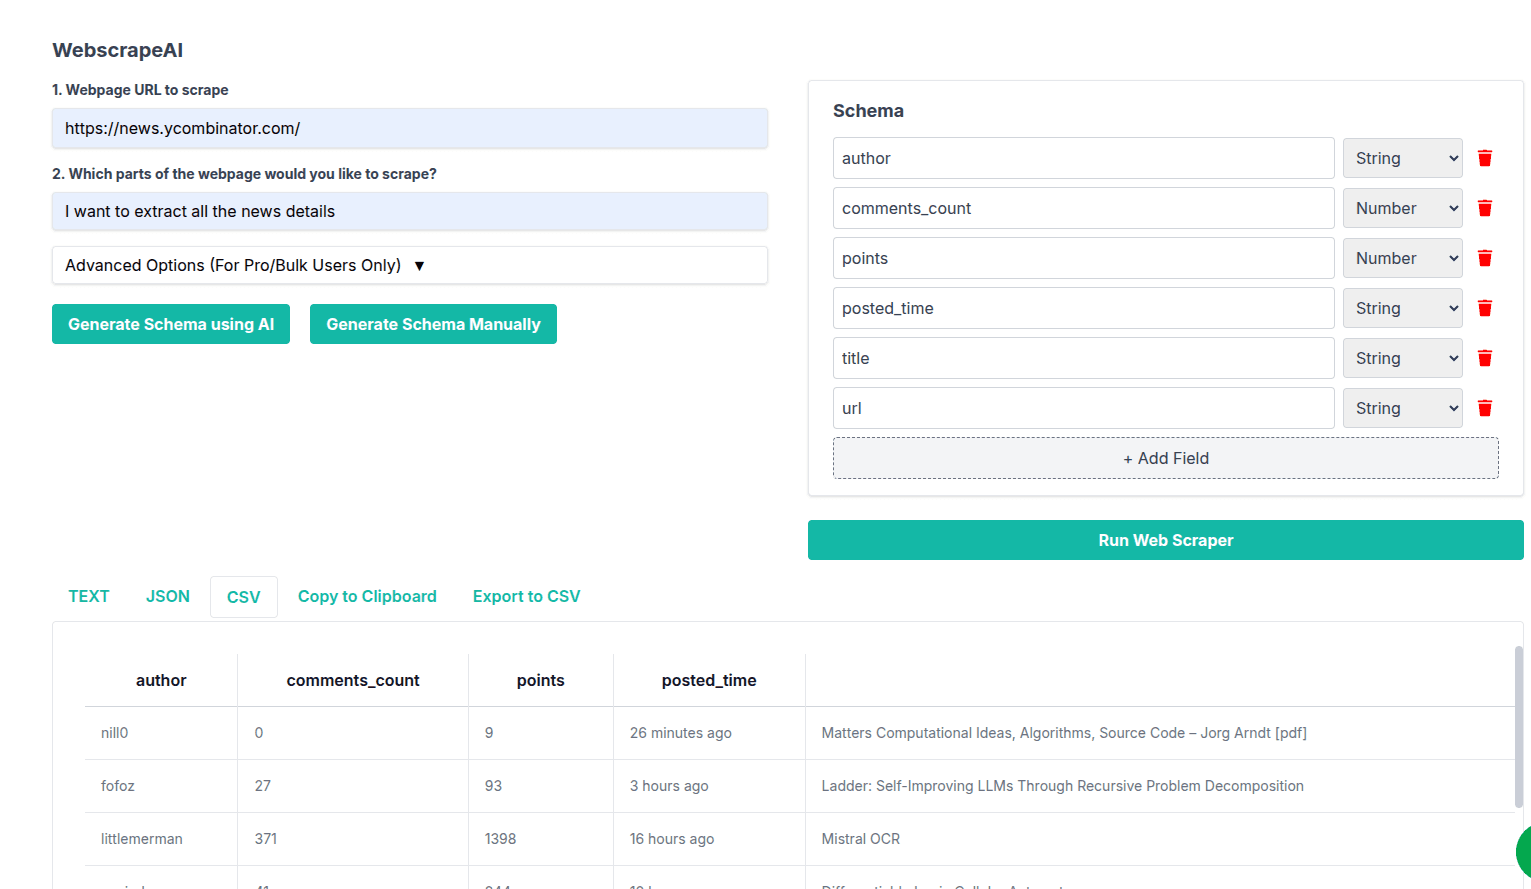Click Export to CSV

tap(526, 596)
